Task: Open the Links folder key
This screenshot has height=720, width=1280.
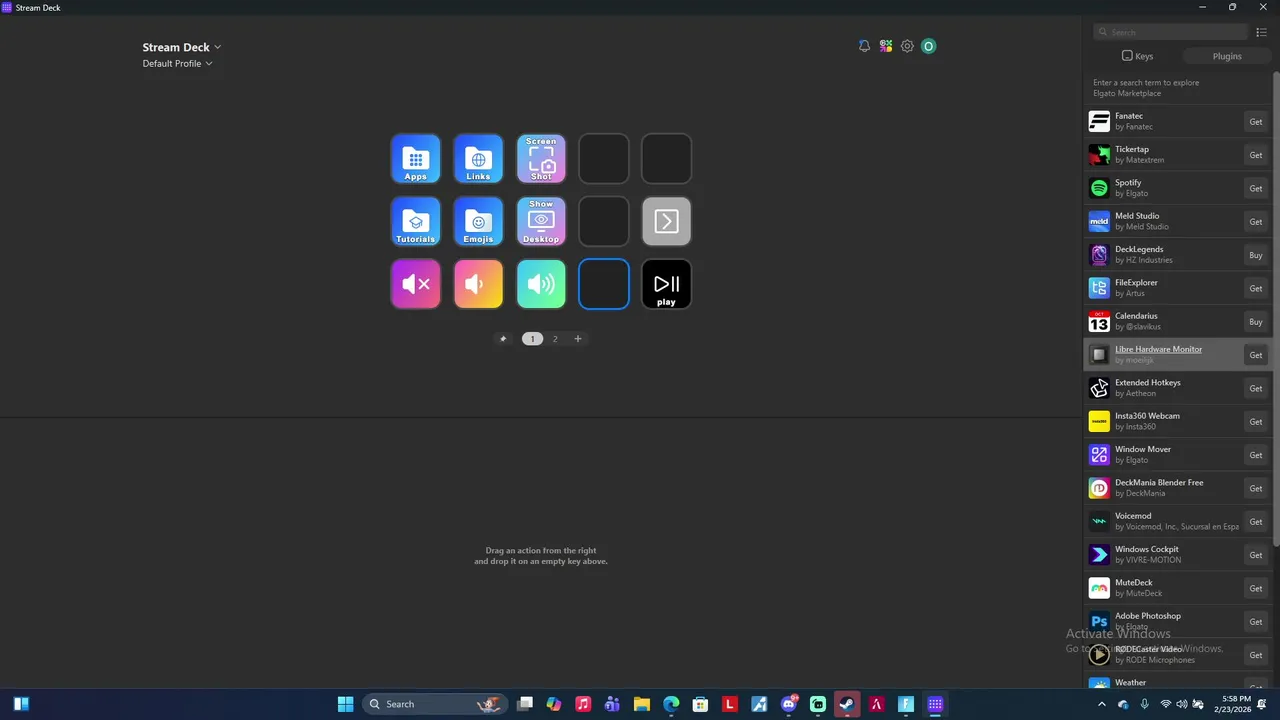Action: pyautogui.click(x=478, y=159)
